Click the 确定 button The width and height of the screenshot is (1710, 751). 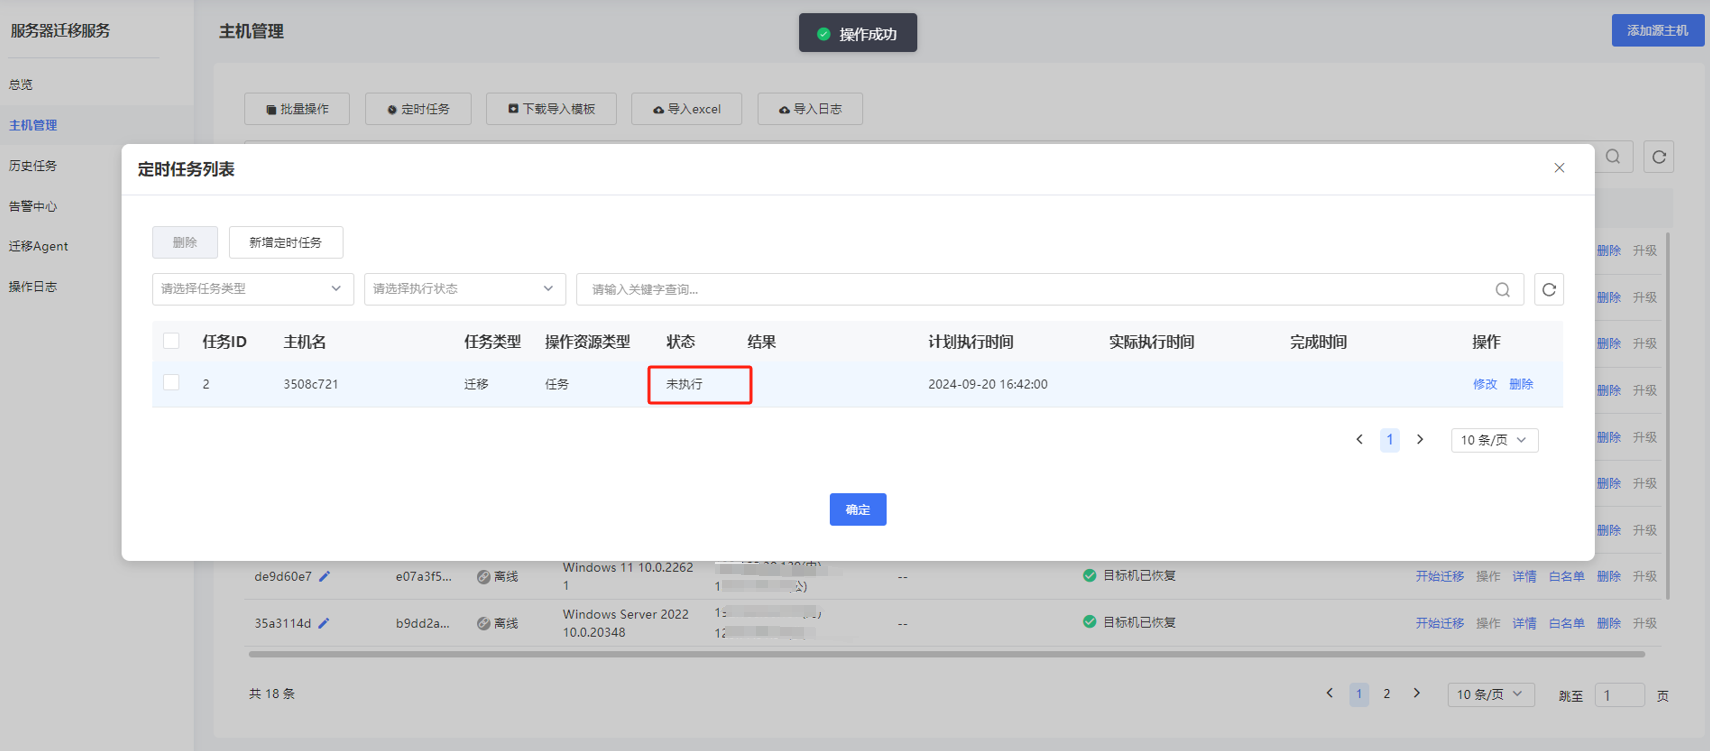[x=858, y=510]
